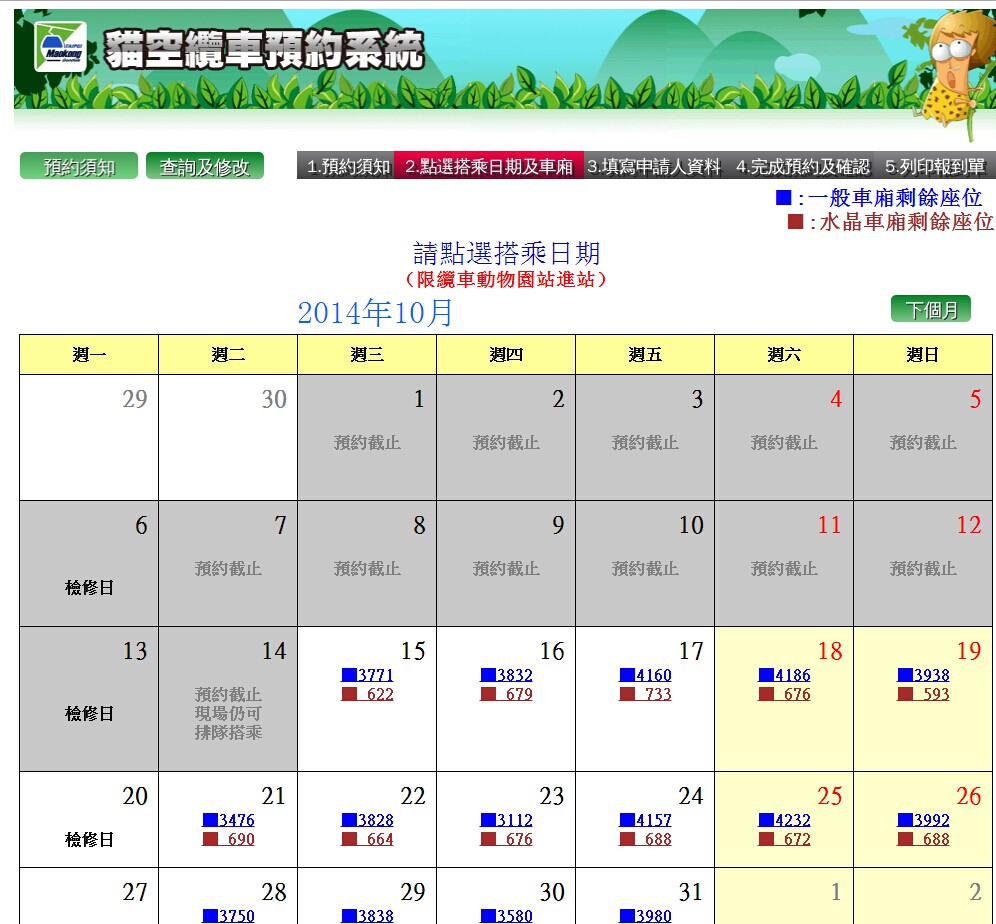Viewport: 996px width, 924px height.
Task: Choose crystal cabin seats 676 on the 18th
Action: [x=784, y=694]
